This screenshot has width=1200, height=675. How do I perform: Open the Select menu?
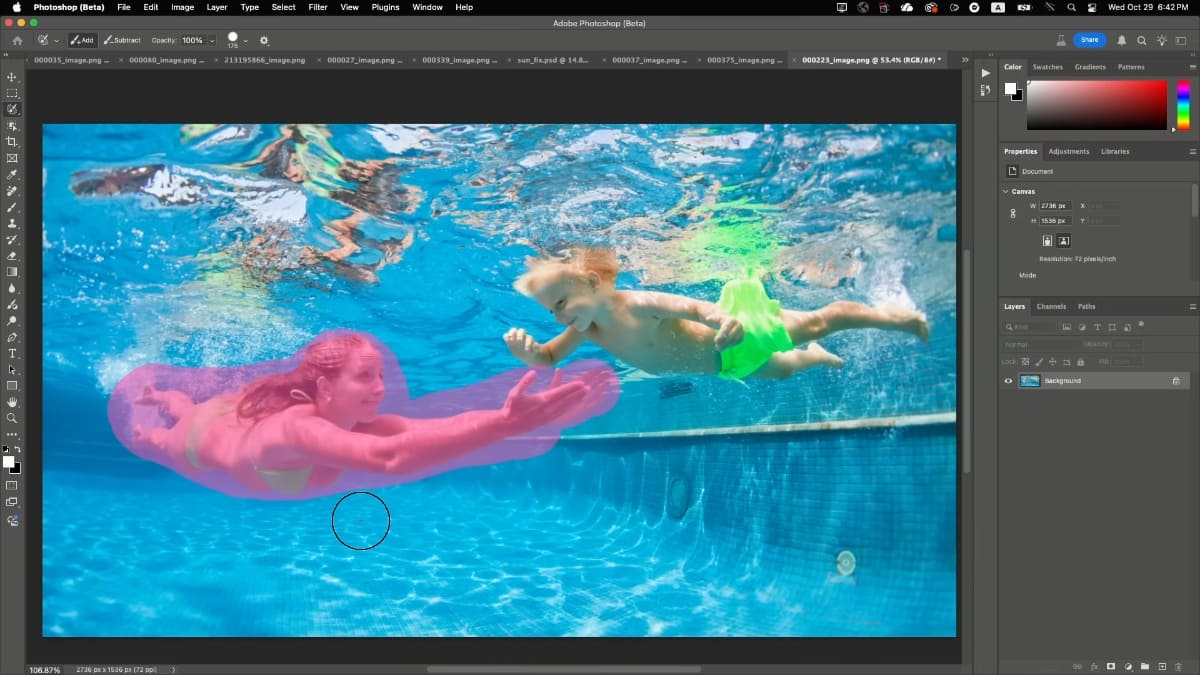point(284,7)
